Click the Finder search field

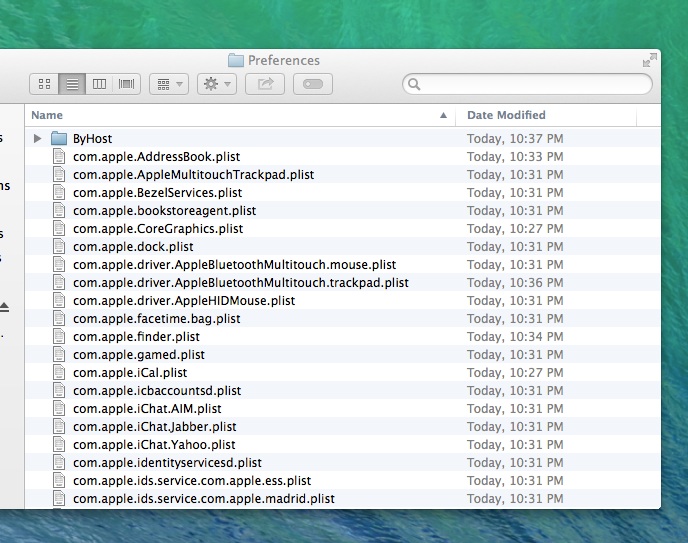pos(527,84)
